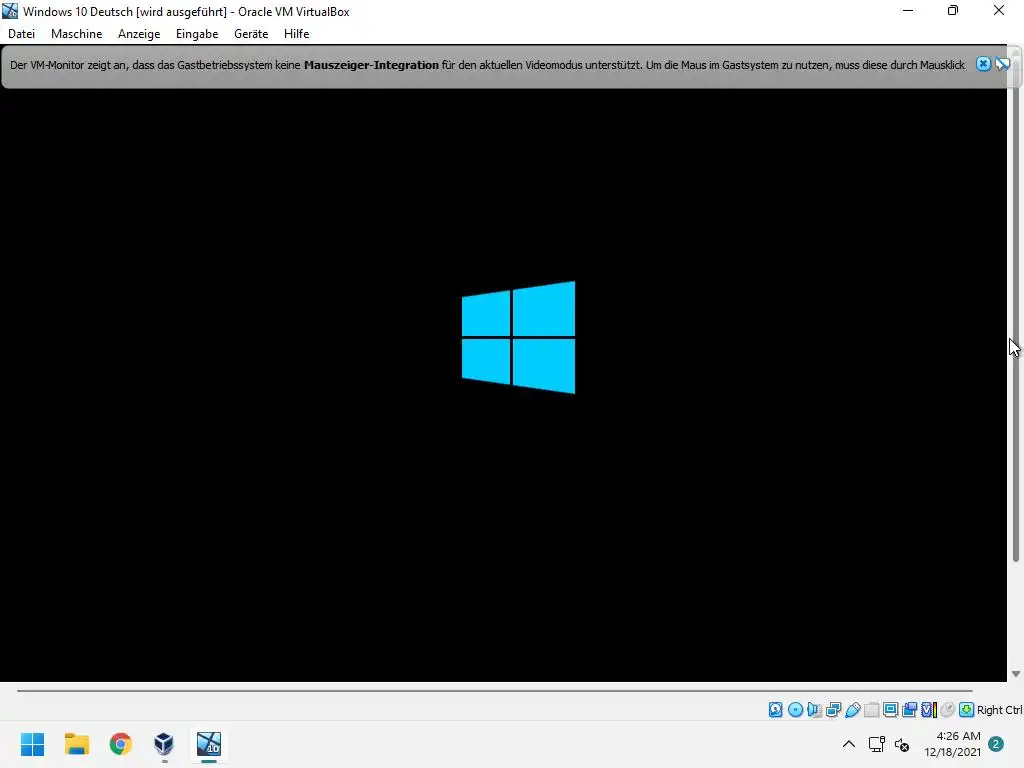Click the network icon in the system tray
Viewport: 1024px width, 768px height.
[876, 744]
